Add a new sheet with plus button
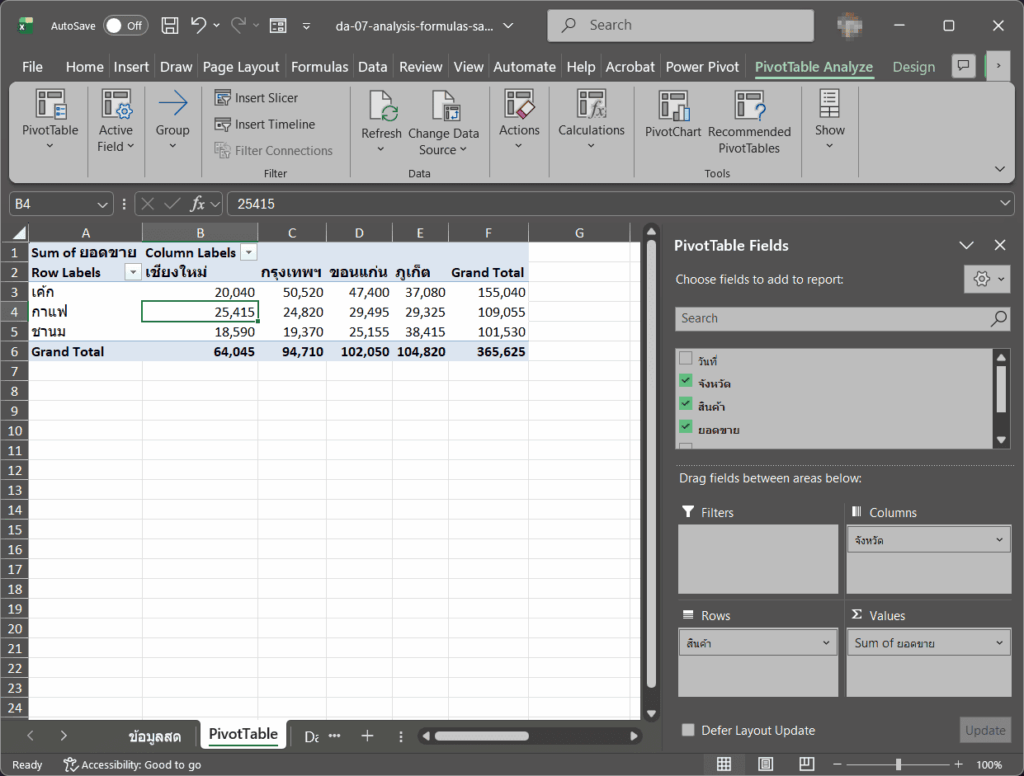Image resolution: width=1024 pixels, height=776 pixels. [x=368, y=736]
